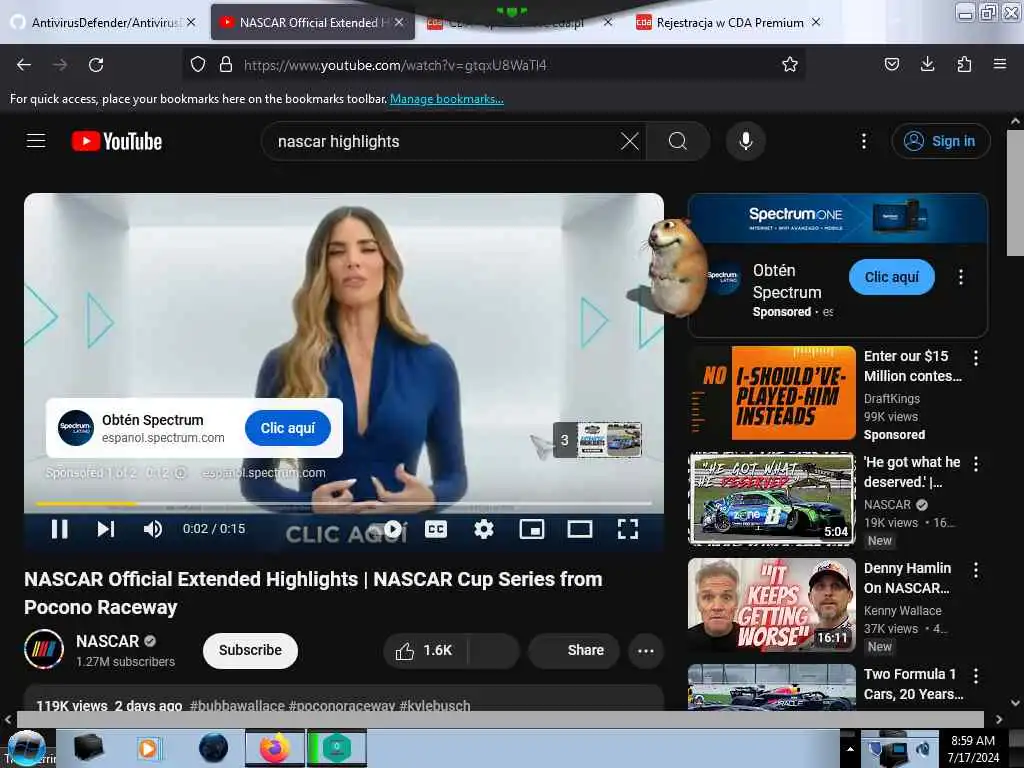Switch to theater mode
Screen dimensions: 1024x768
click(x=580, y=529)
